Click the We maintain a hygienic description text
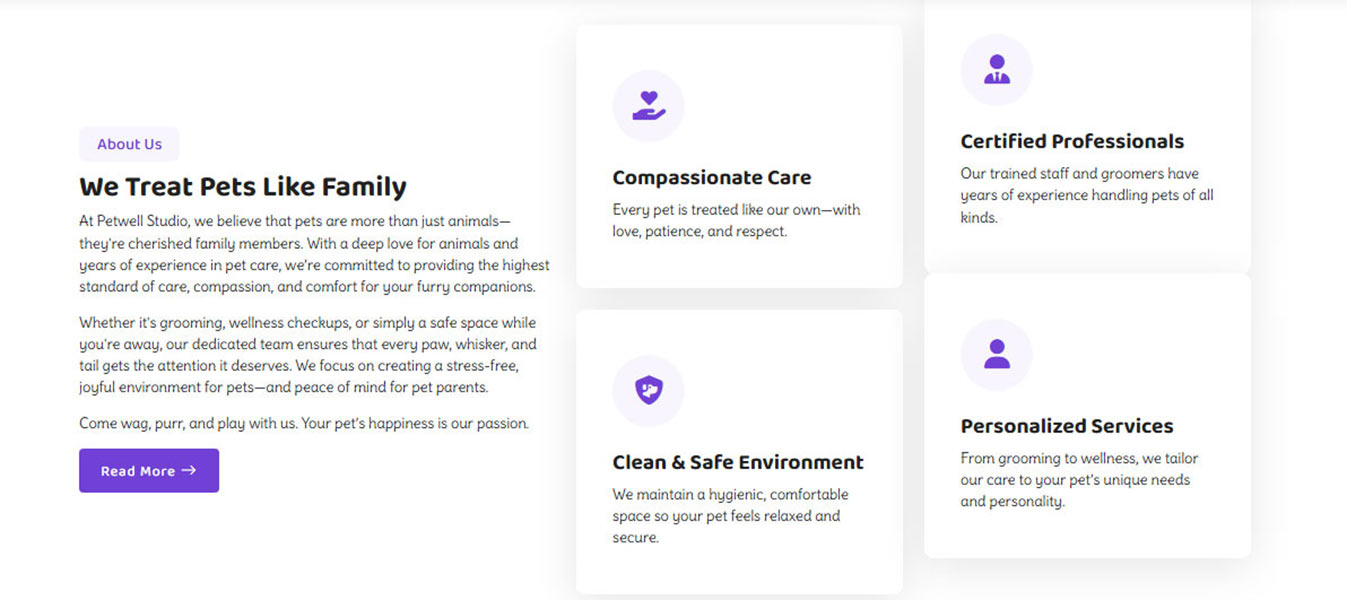Viewport: 1347px width, 600px height. point(730,516)
